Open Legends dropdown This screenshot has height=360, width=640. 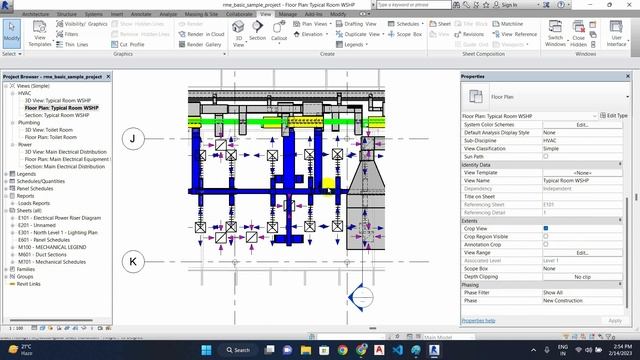(352, 44)
